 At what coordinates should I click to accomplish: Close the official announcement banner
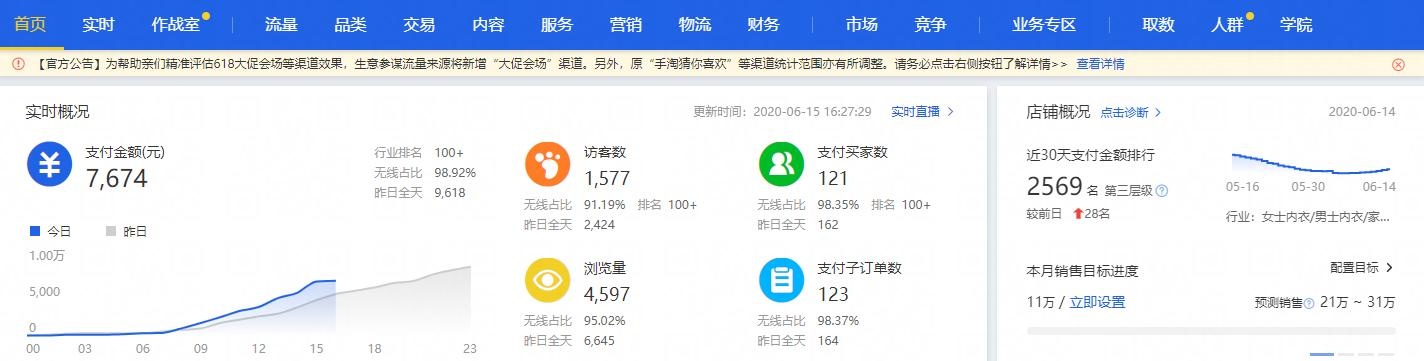[1398, 64]
